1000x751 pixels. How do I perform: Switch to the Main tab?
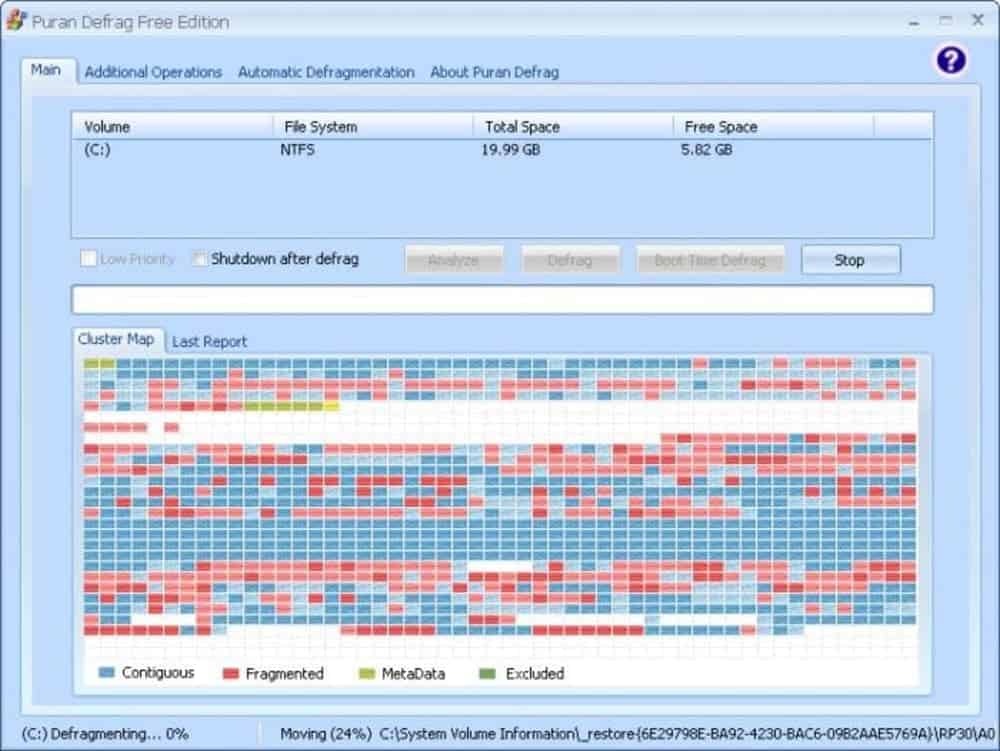[x=46, y=70]
